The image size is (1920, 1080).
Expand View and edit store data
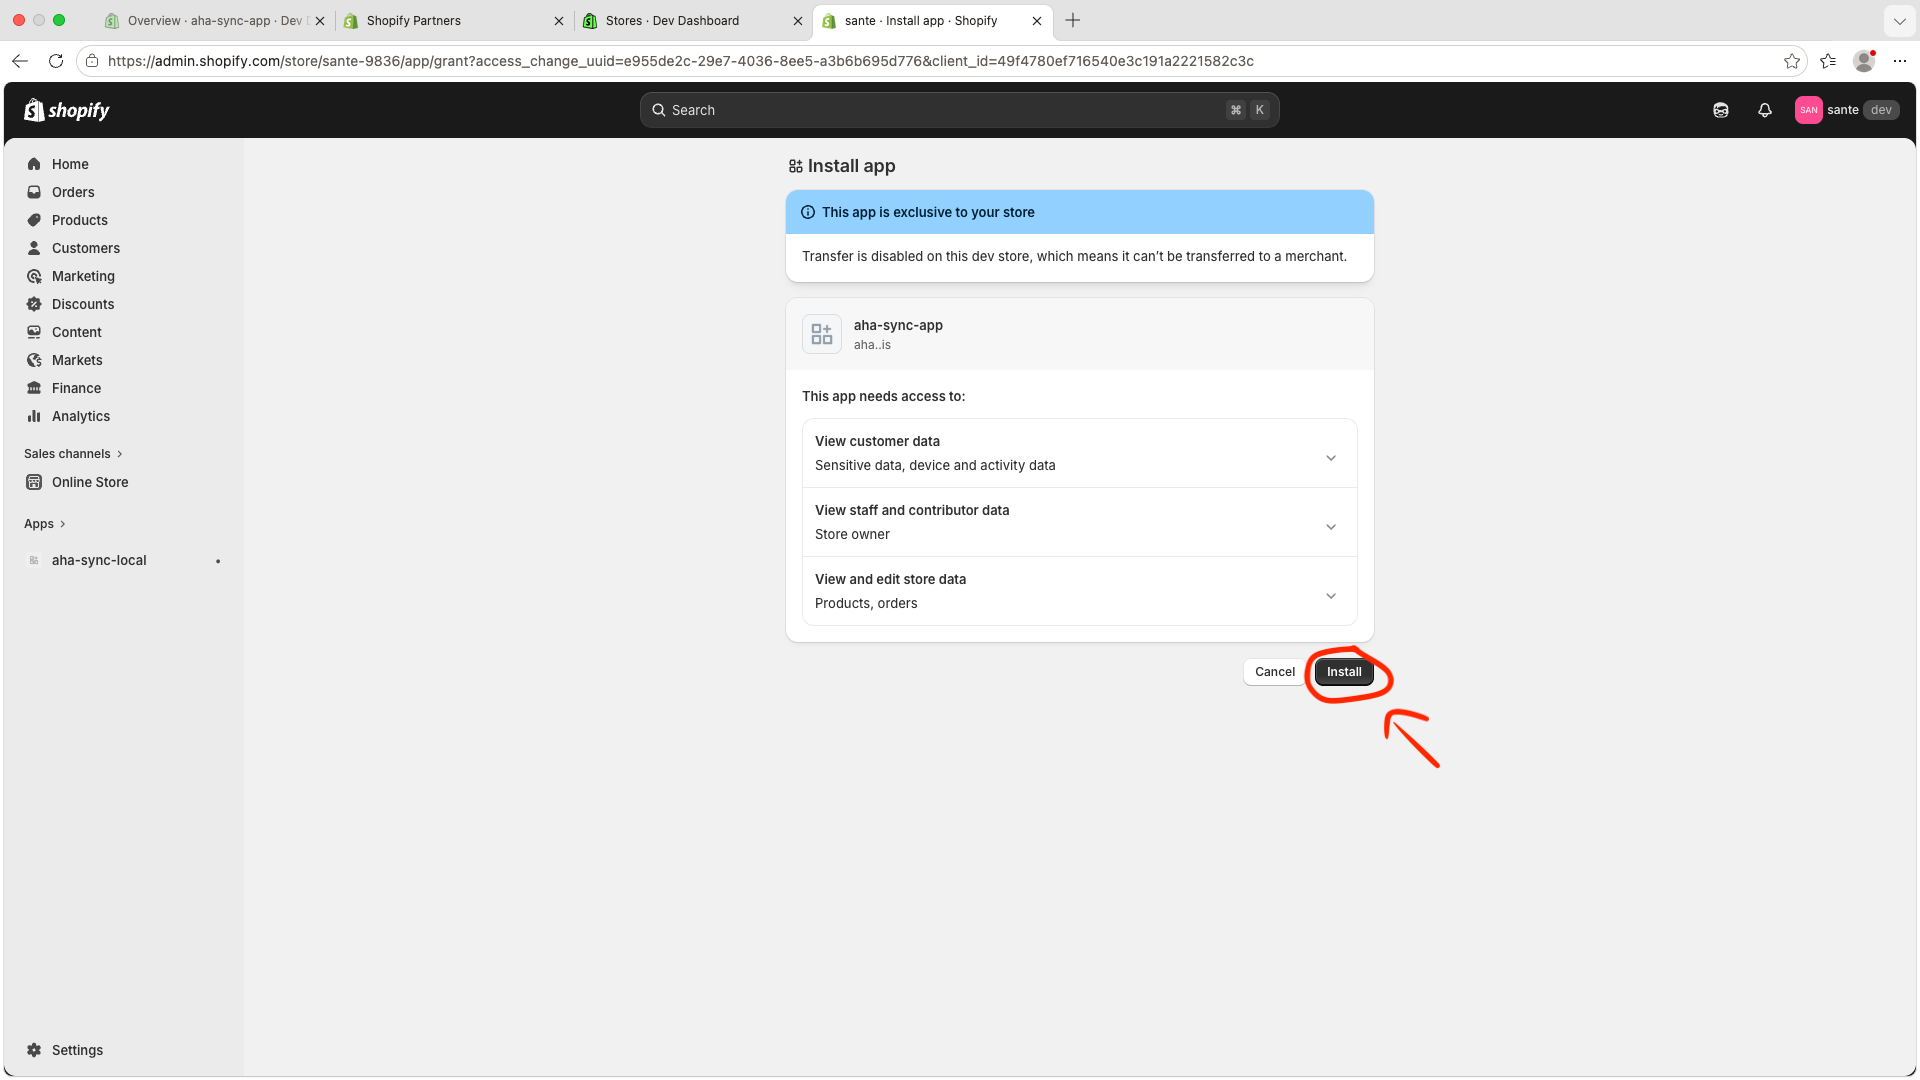[x=1080, y=591]
